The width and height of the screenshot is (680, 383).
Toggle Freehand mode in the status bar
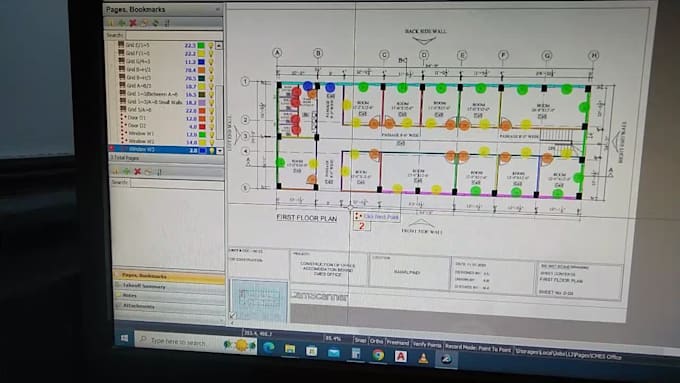(x=398, y=343)
